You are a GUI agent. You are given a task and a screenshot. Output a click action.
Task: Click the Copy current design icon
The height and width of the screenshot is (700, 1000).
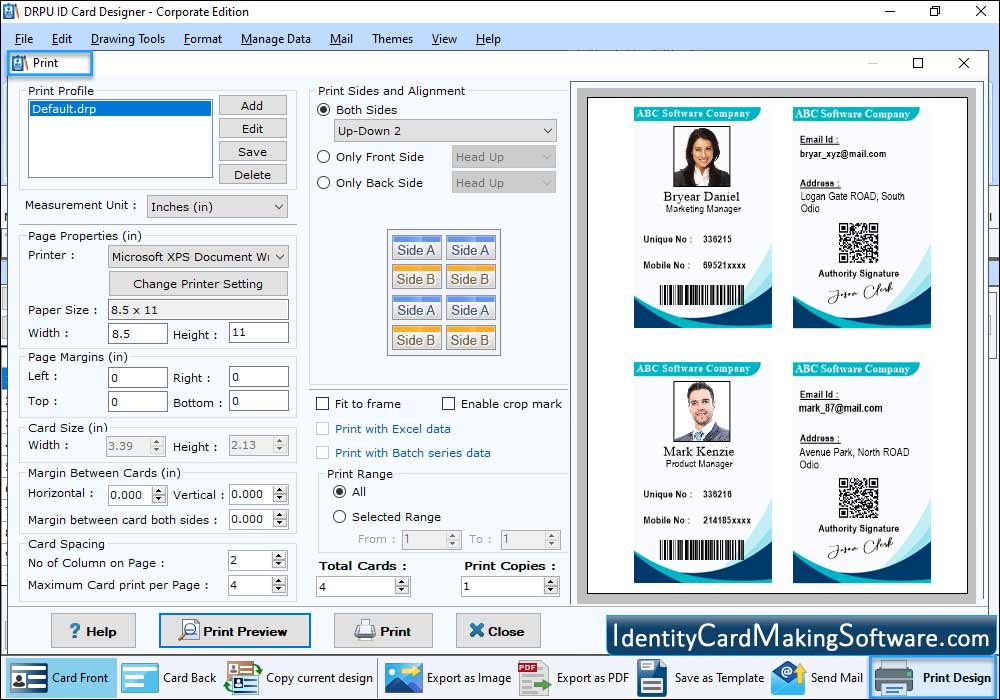(x=243, y=678)
